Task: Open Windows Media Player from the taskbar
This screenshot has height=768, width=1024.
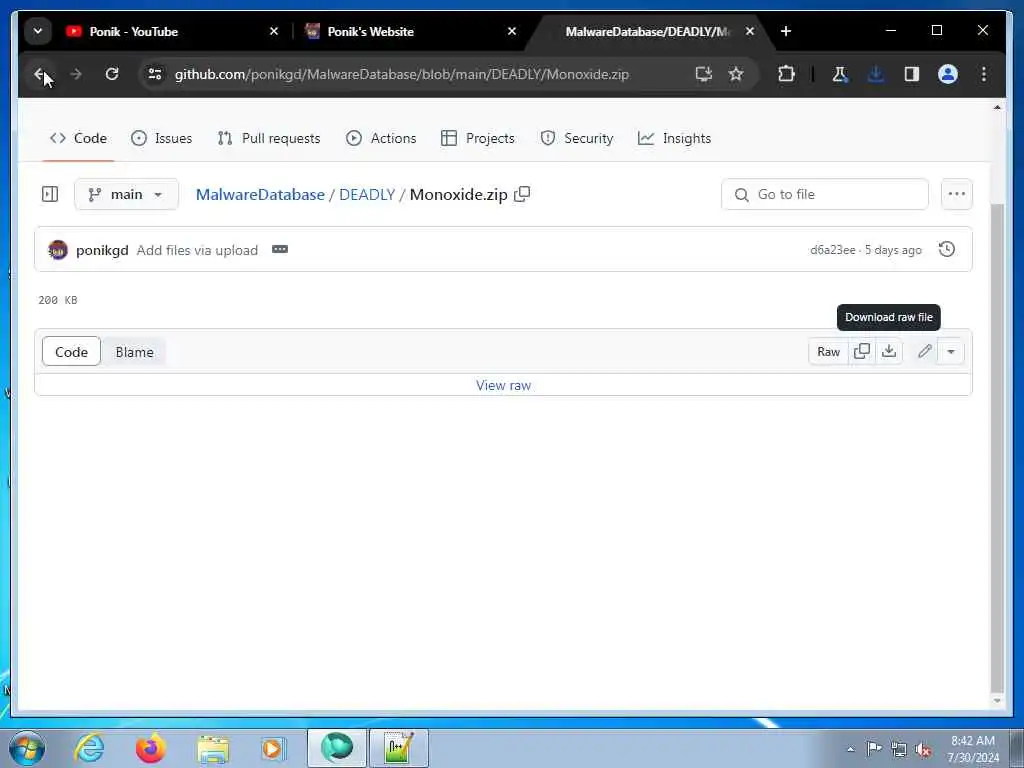Action: pyautogui.click(x=274, y=748)
